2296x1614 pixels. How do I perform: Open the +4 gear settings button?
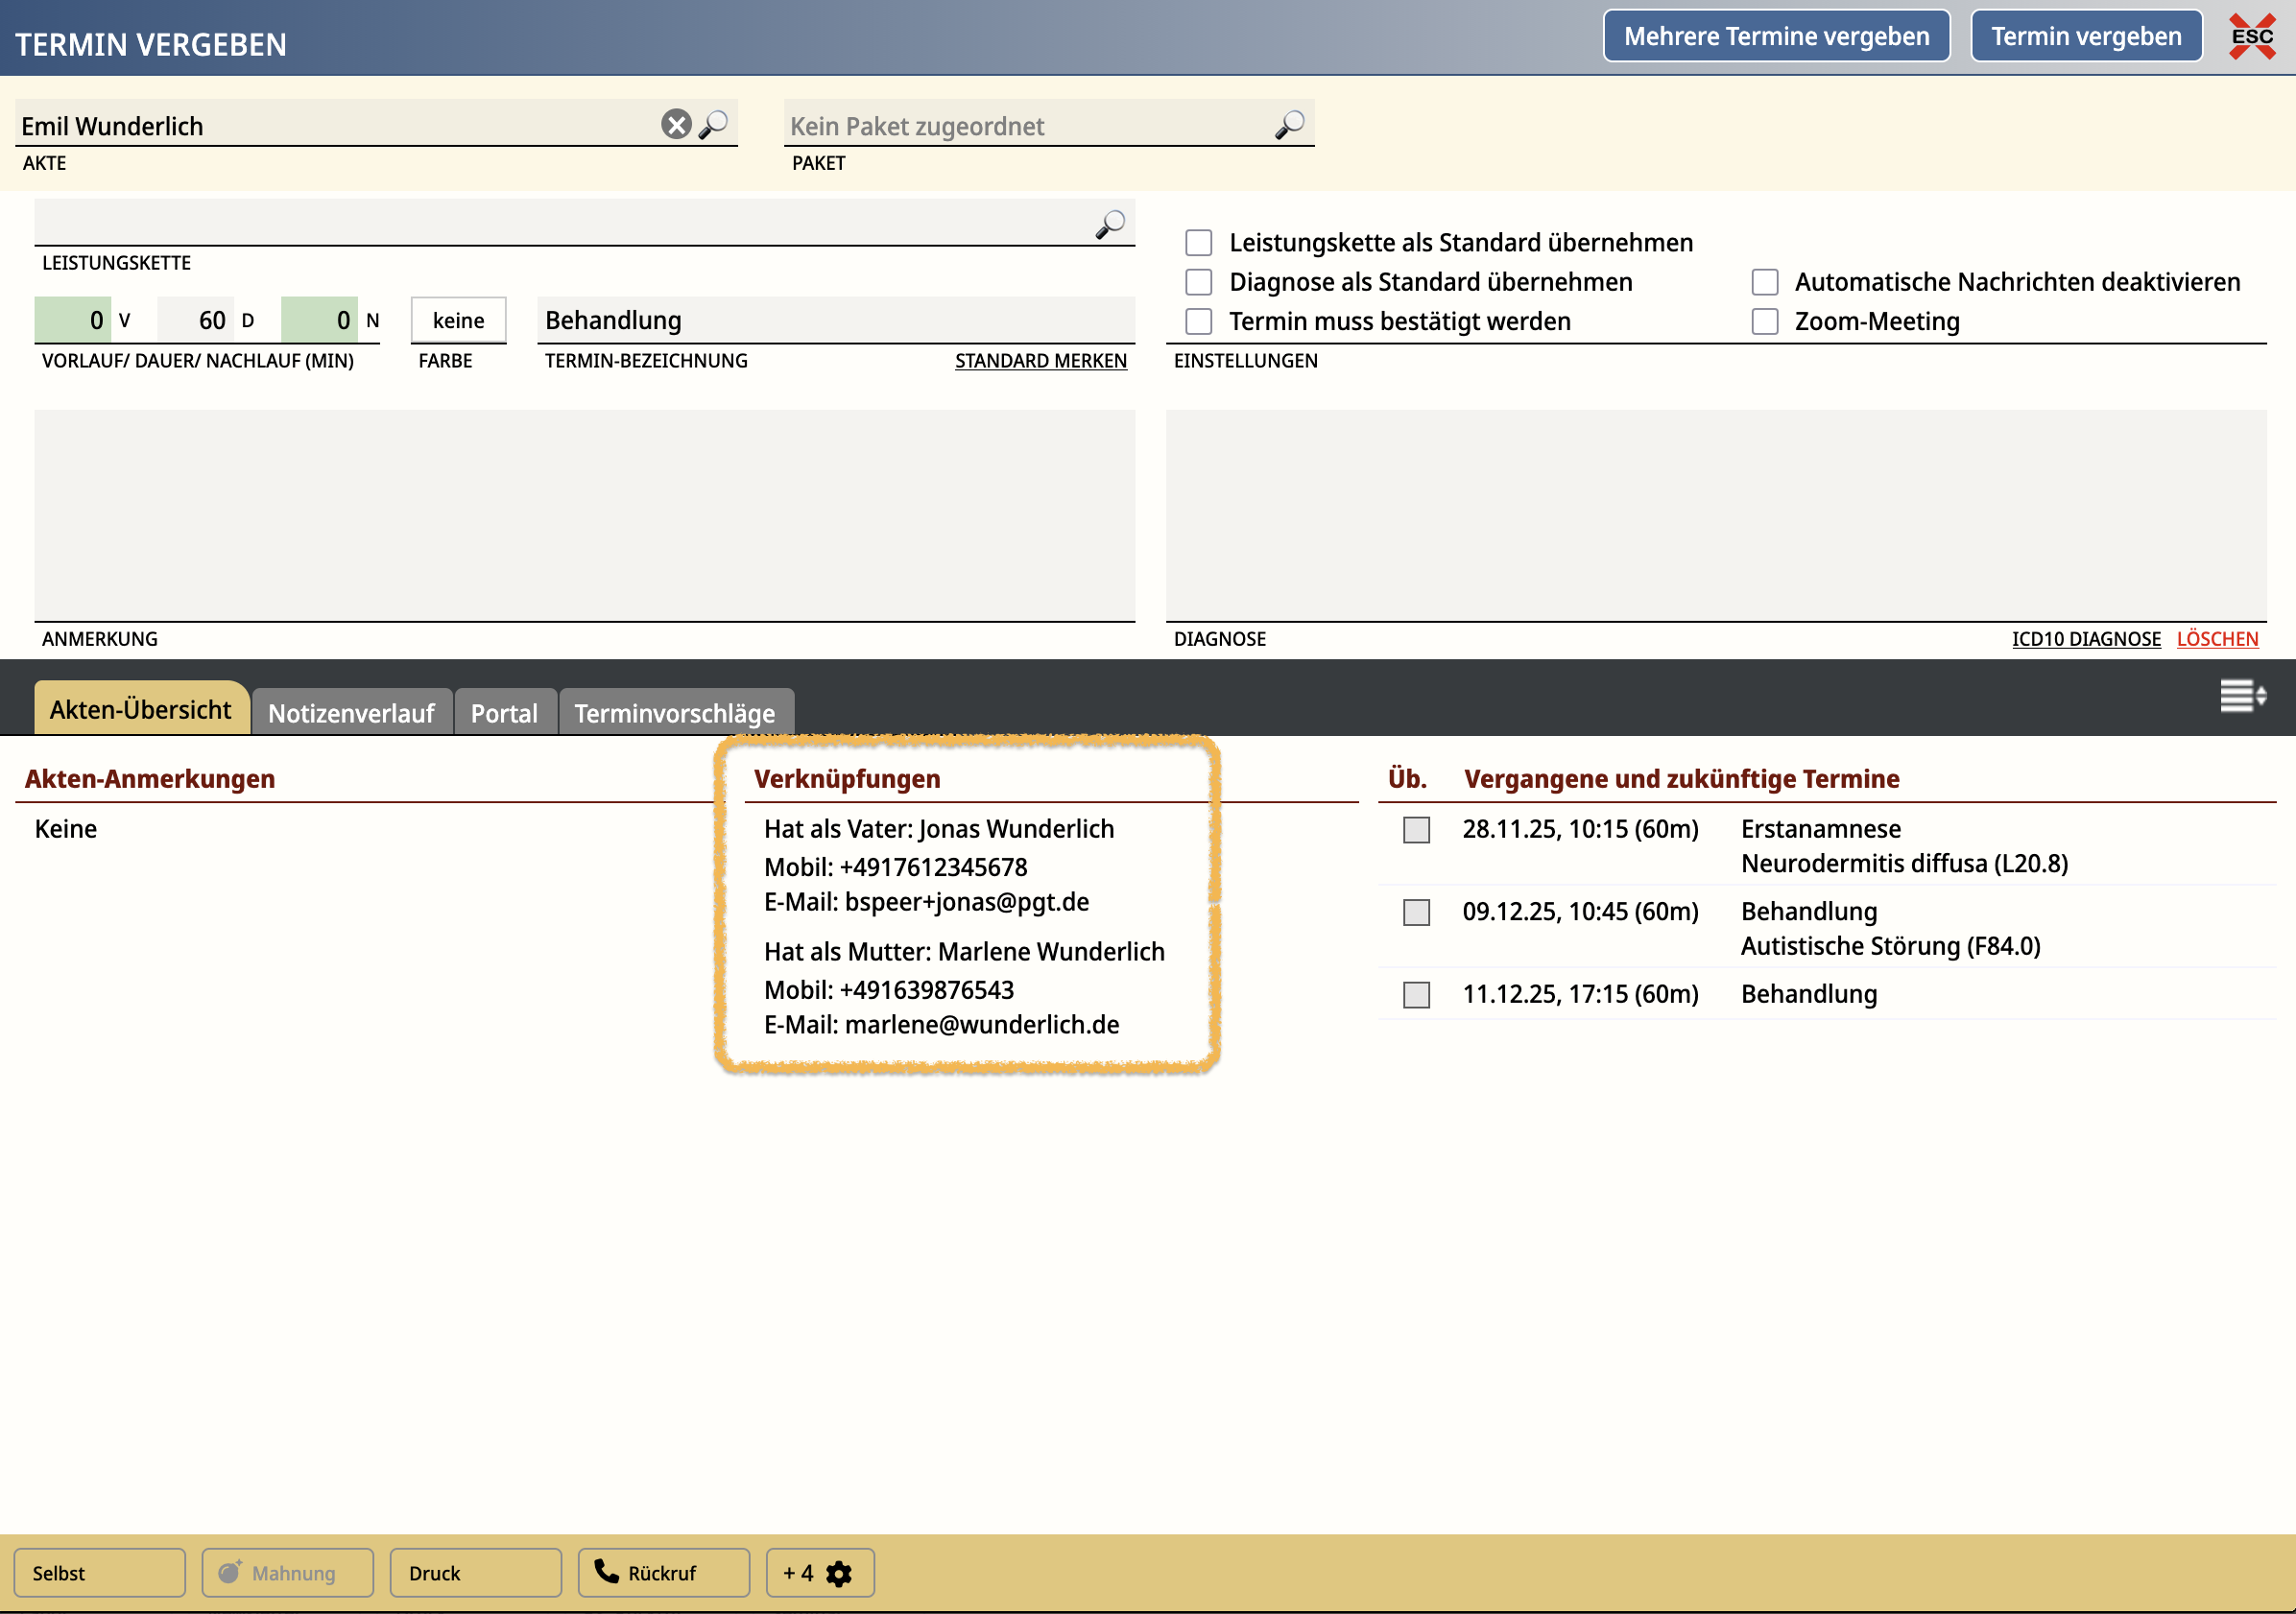(x=819, y=1572)
